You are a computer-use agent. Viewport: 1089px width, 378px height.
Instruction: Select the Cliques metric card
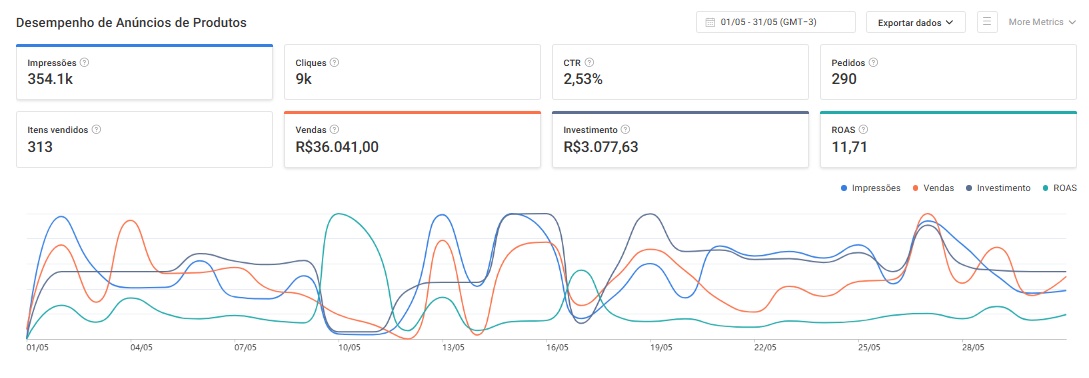413,72
